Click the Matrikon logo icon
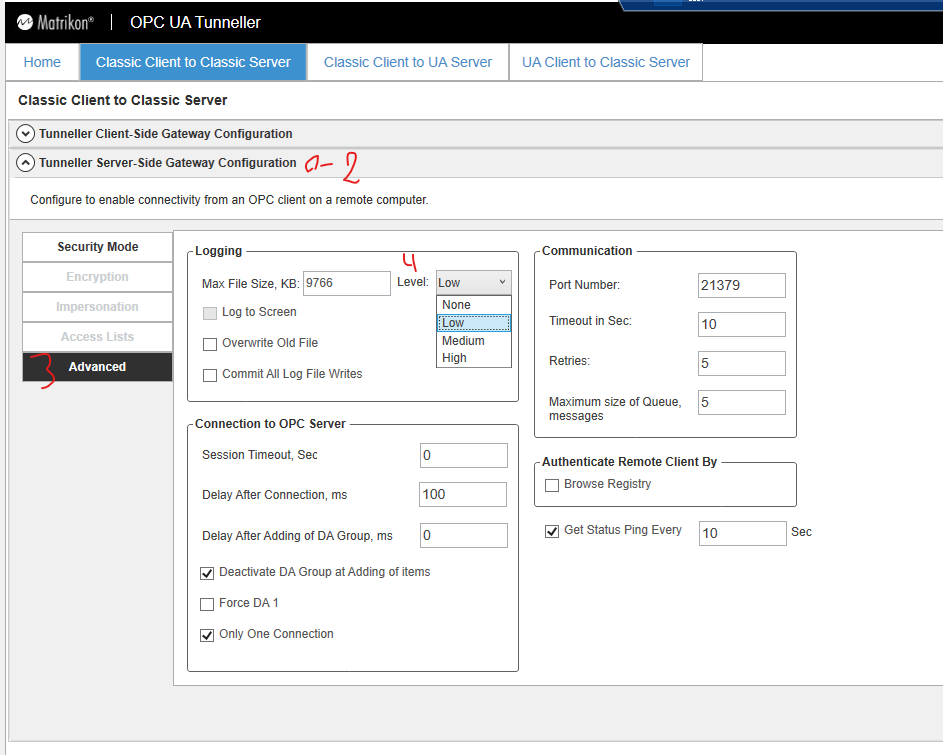The height and width of the screenshot is (755, 943). coord(25,22)
